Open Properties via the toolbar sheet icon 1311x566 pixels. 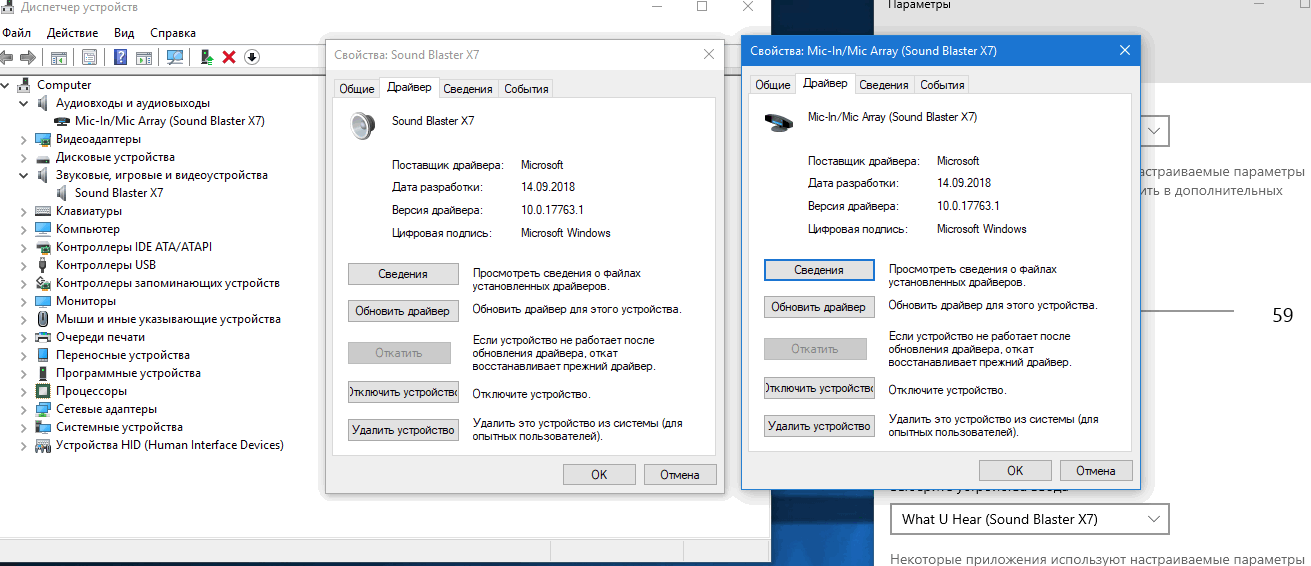click(x=90, y=57)
